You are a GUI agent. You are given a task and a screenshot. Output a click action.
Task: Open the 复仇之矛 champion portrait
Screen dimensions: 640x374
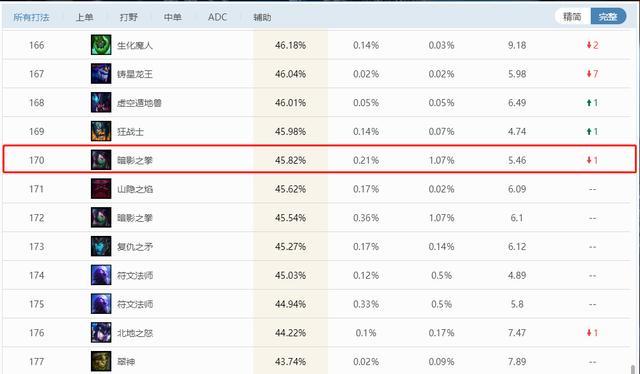point(101,247)
